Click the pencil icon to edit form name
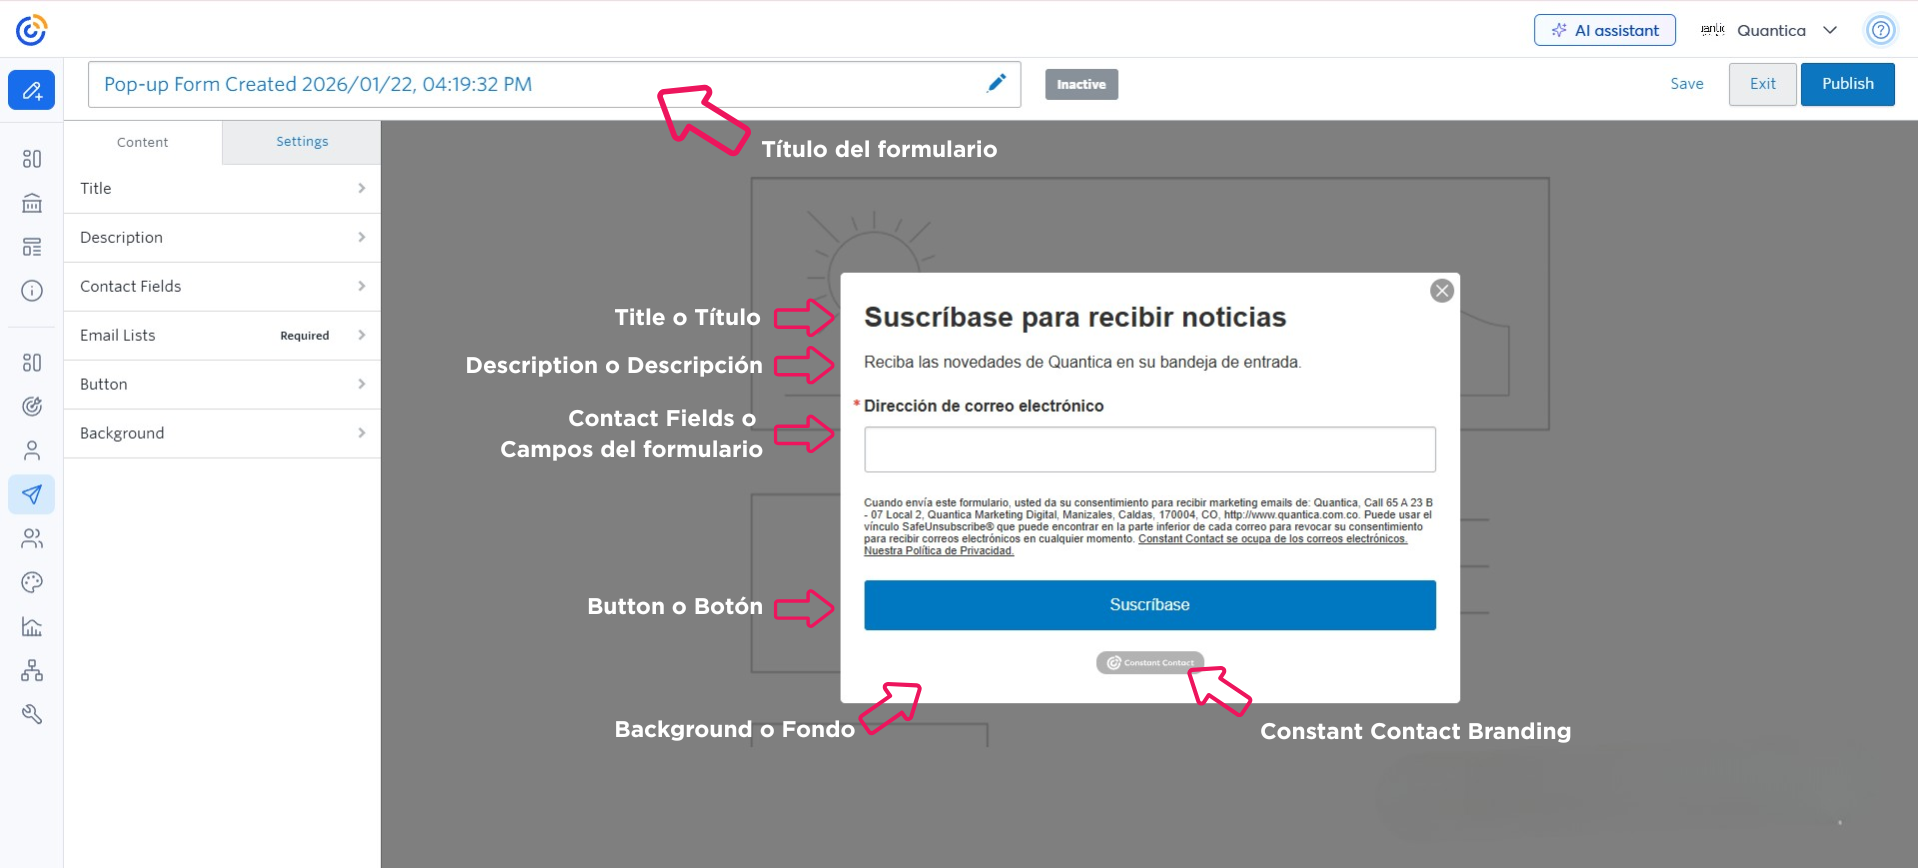This screenshot has height=868, width=1918. [996, 84]
